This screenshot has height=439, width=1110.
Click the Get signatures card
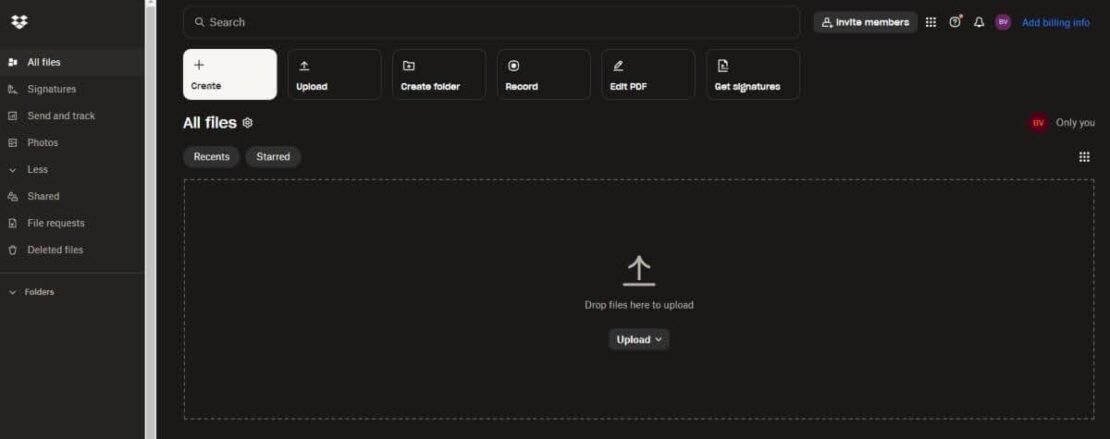(753, 74)
